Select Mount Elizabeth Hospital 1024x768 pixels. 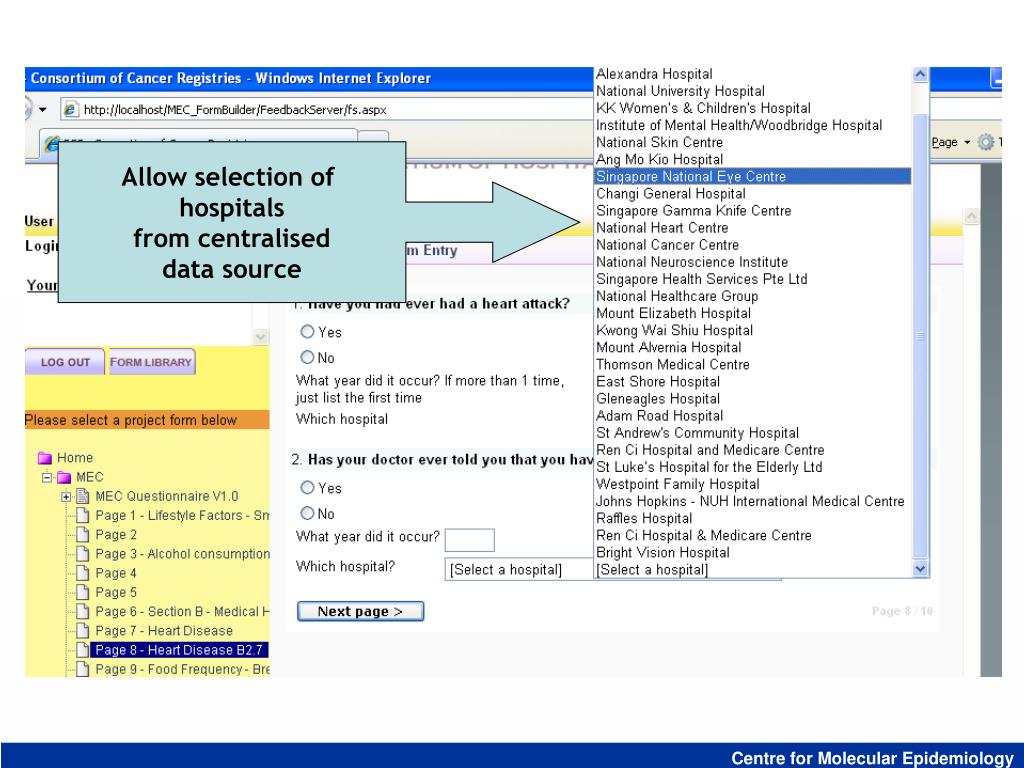(673, 313)
